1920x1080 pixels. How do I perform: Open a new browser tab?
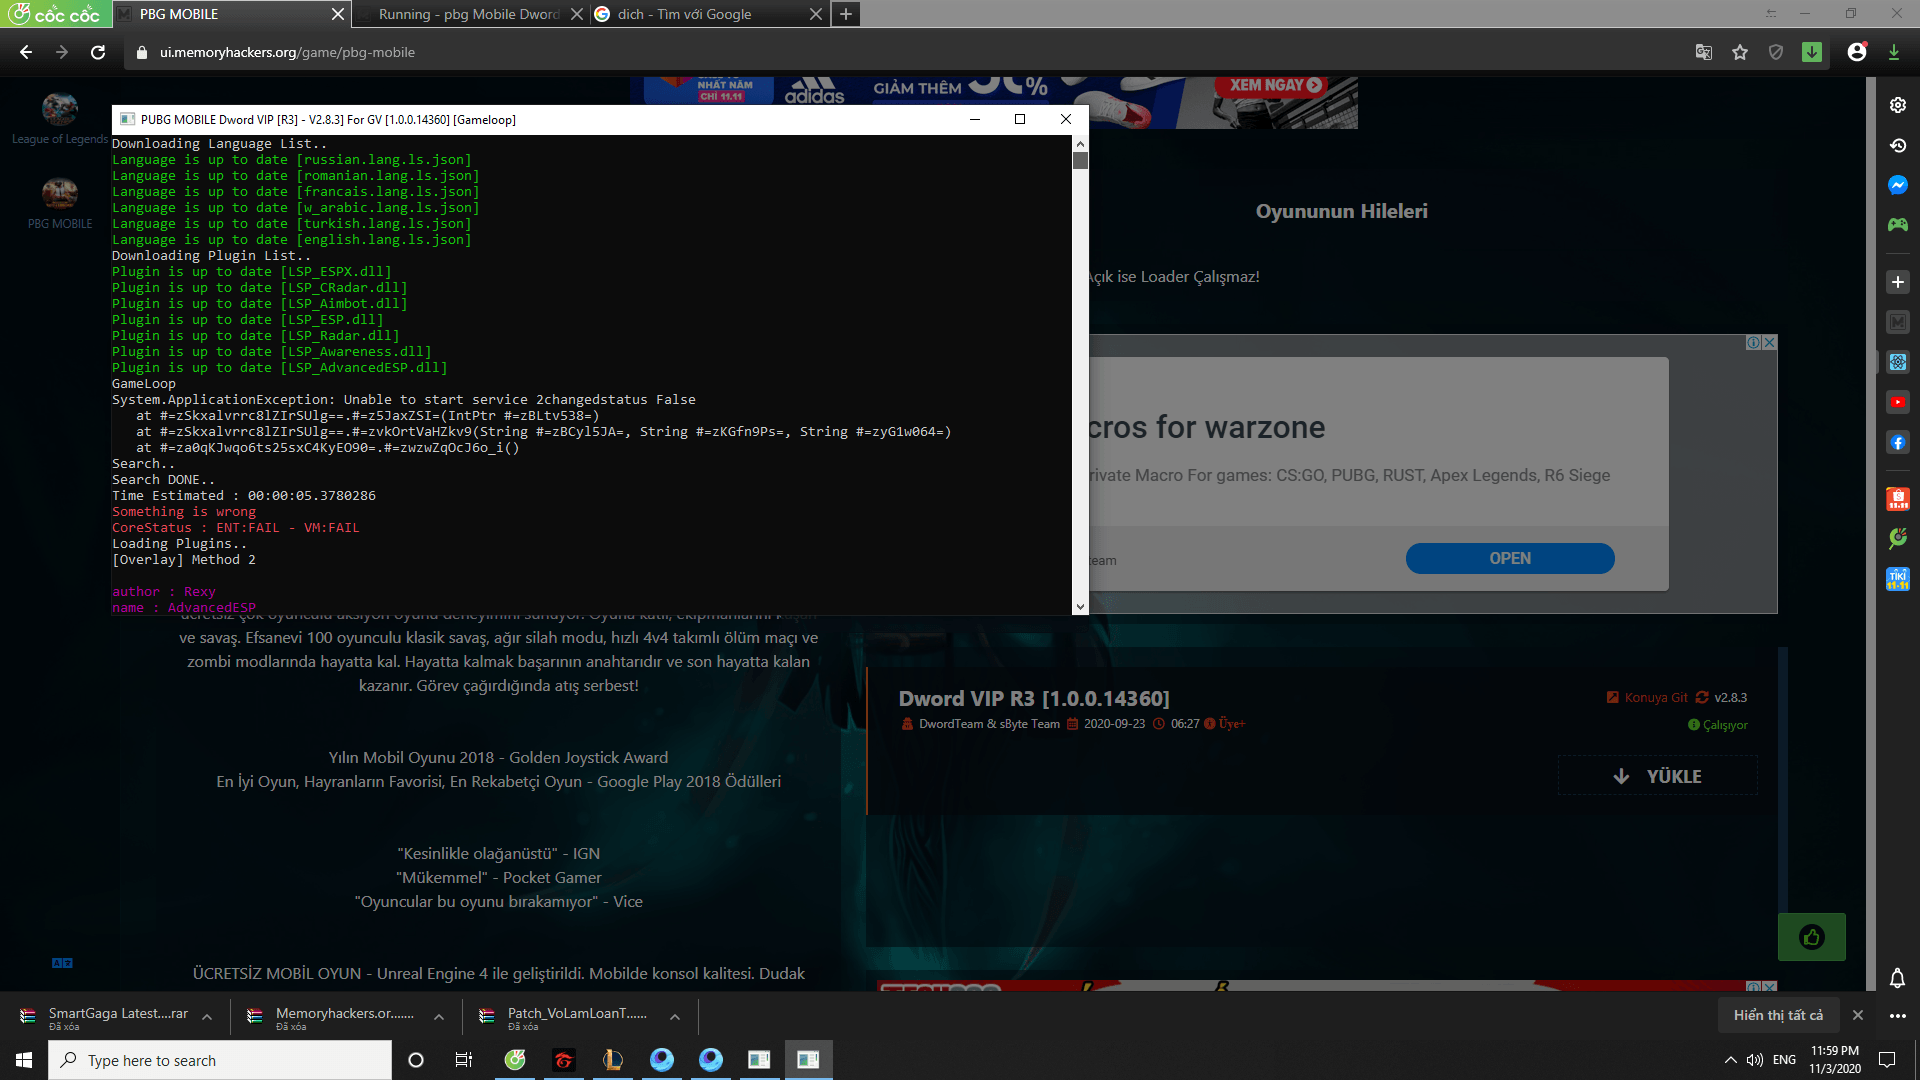click(x=846, y=14)
